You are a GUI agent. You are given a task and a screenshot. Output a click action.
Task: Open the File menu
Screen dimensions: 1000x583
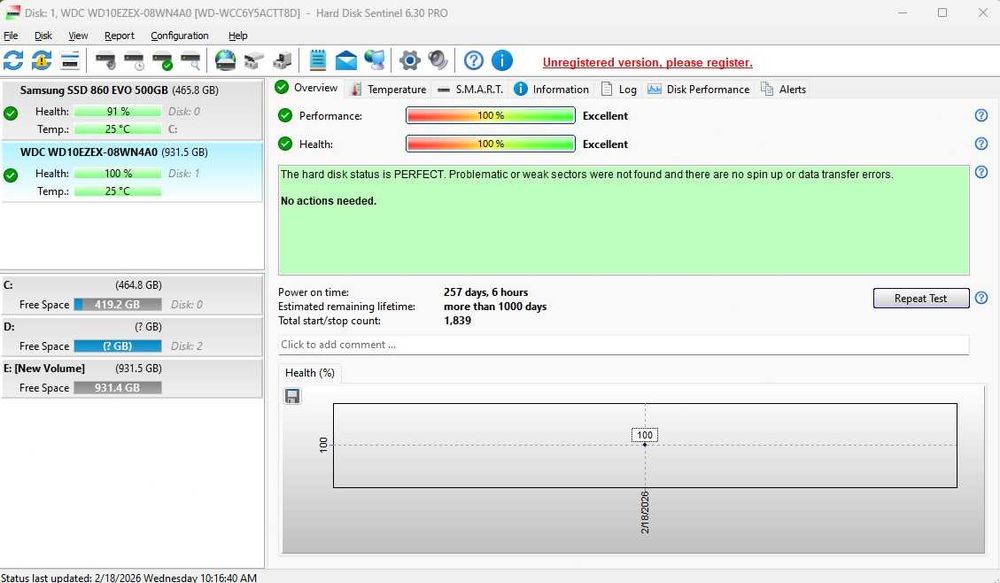point(11,36)
